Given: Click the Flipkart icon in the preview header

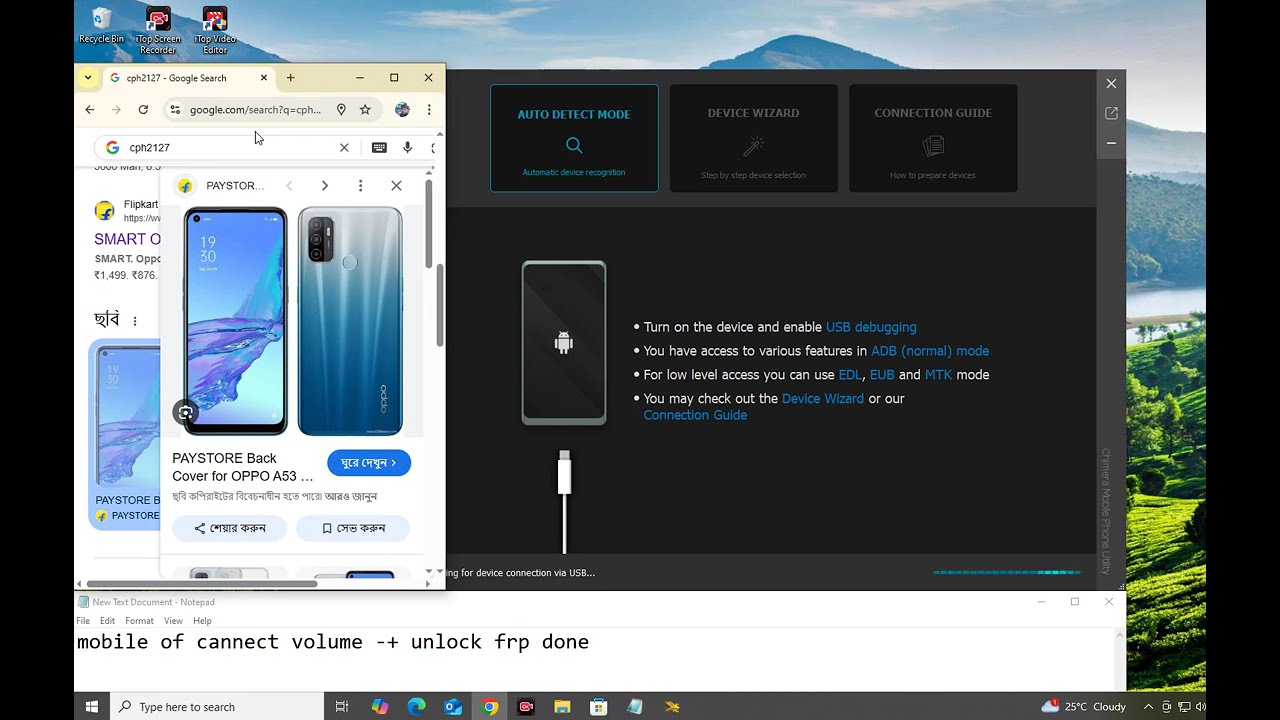Looking at the screenshot, I should coord(185,186).
